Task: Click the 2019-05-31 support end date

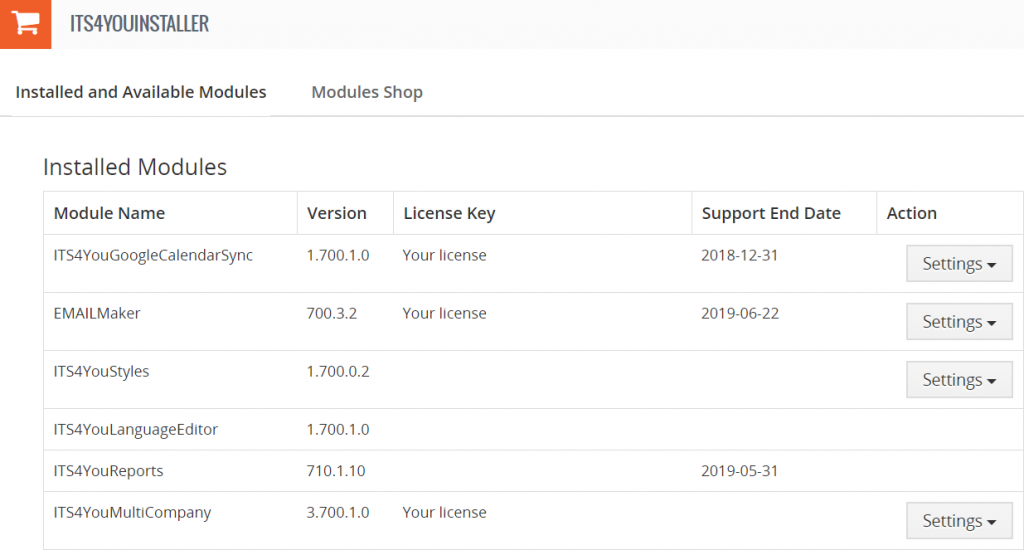Action: click(x=740, y=471)
